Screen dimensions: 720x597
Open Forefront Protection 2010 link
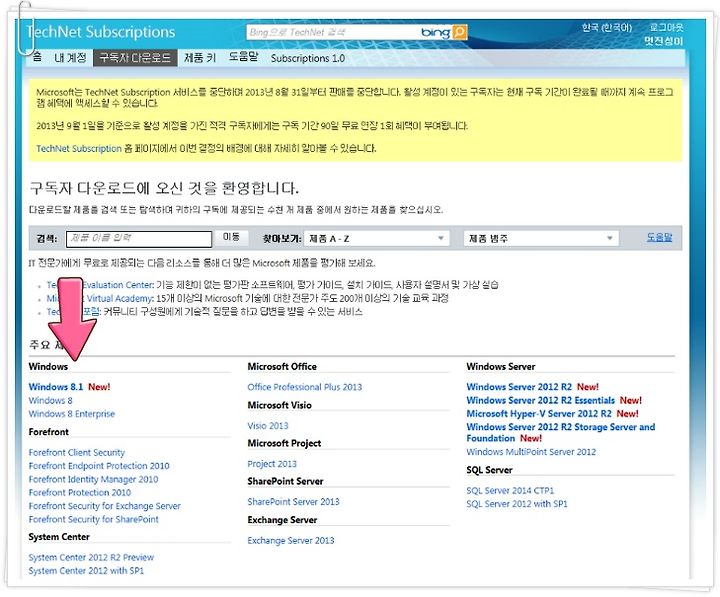pyautogui.click(x=79, y=492)
